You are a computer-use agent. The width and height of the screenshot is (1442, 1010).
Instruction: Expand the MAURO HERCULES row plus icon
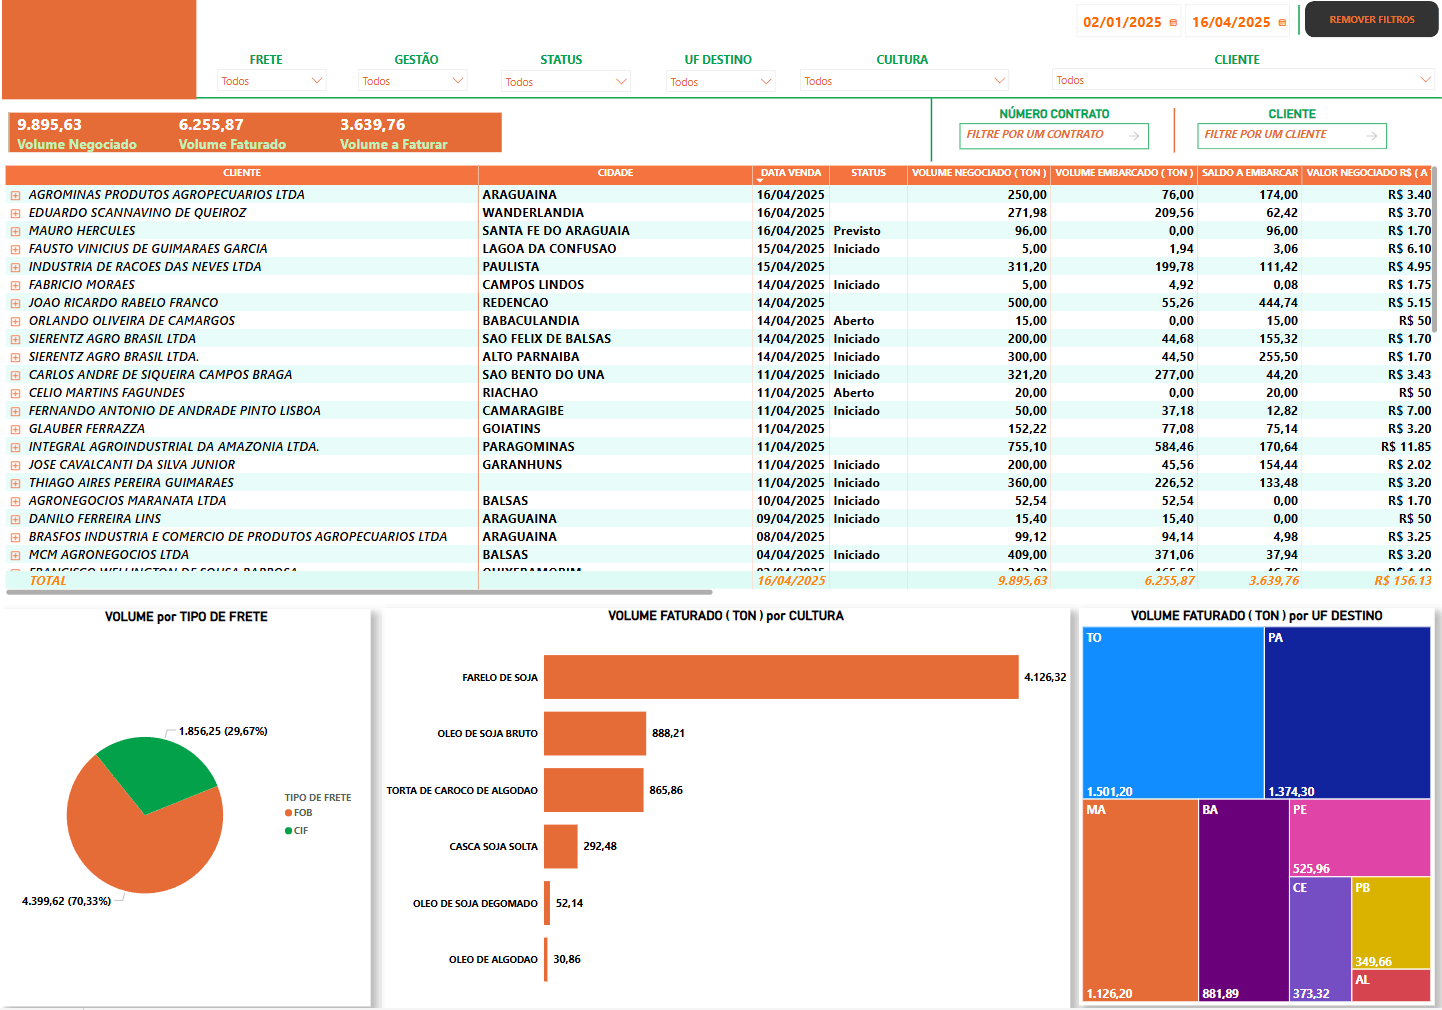tap(16, 232)
